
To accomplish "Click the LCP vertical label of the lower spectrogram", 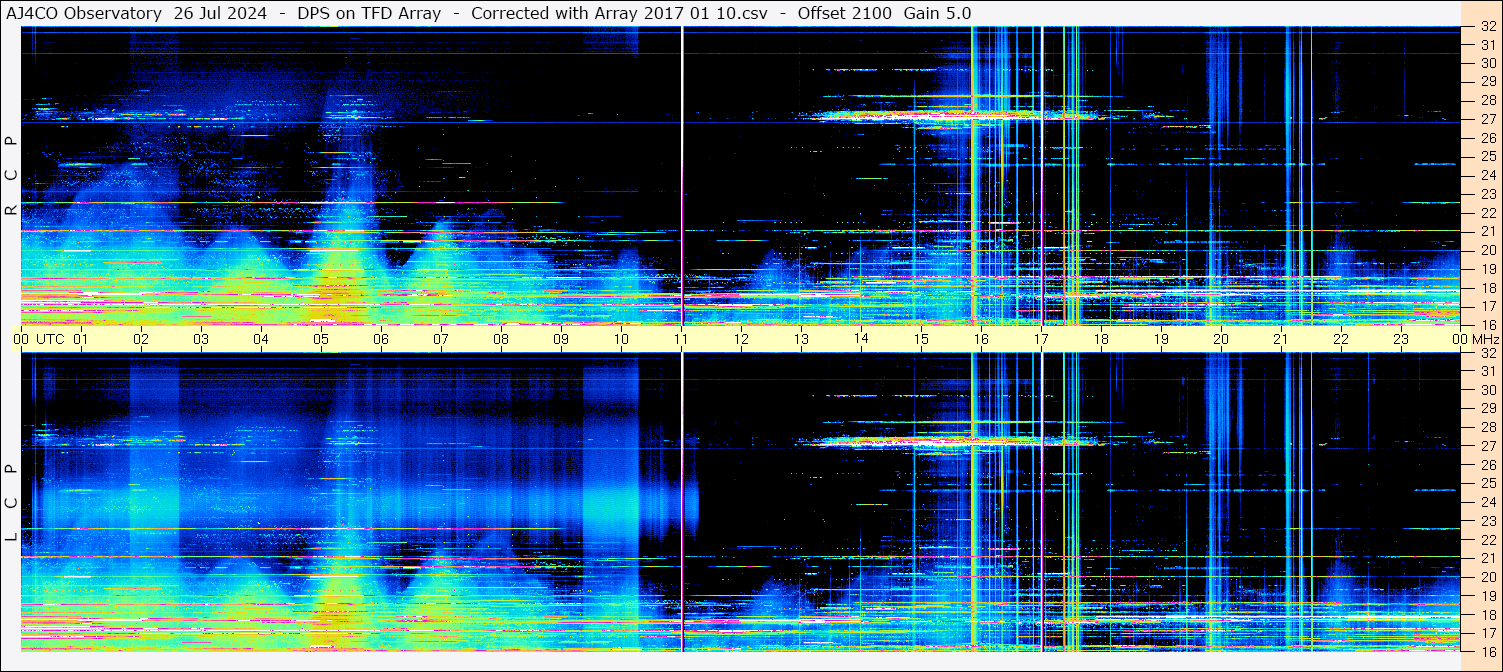I will (11, 502).
